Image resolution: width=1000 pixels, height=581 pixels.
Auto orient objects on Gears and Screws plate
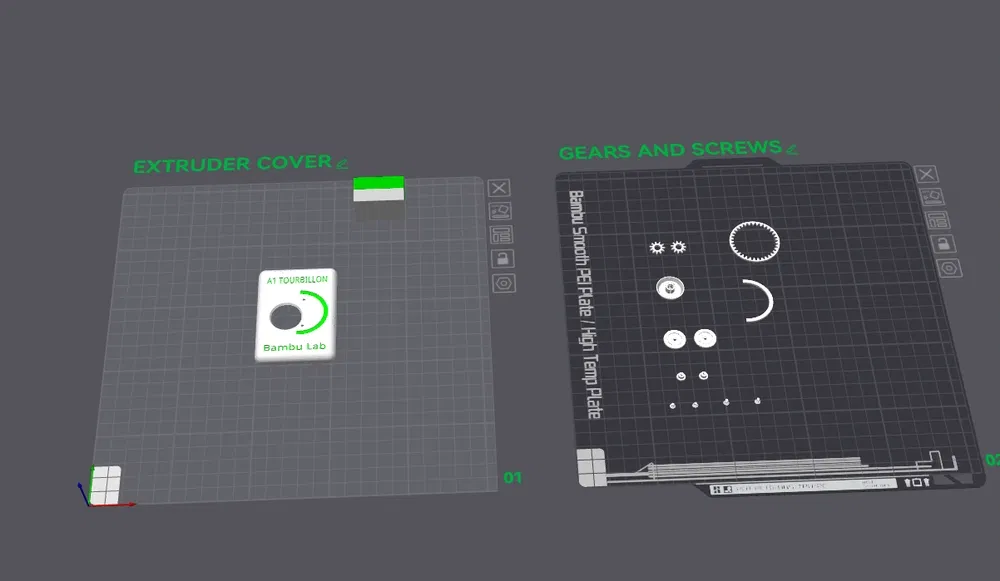932,196
